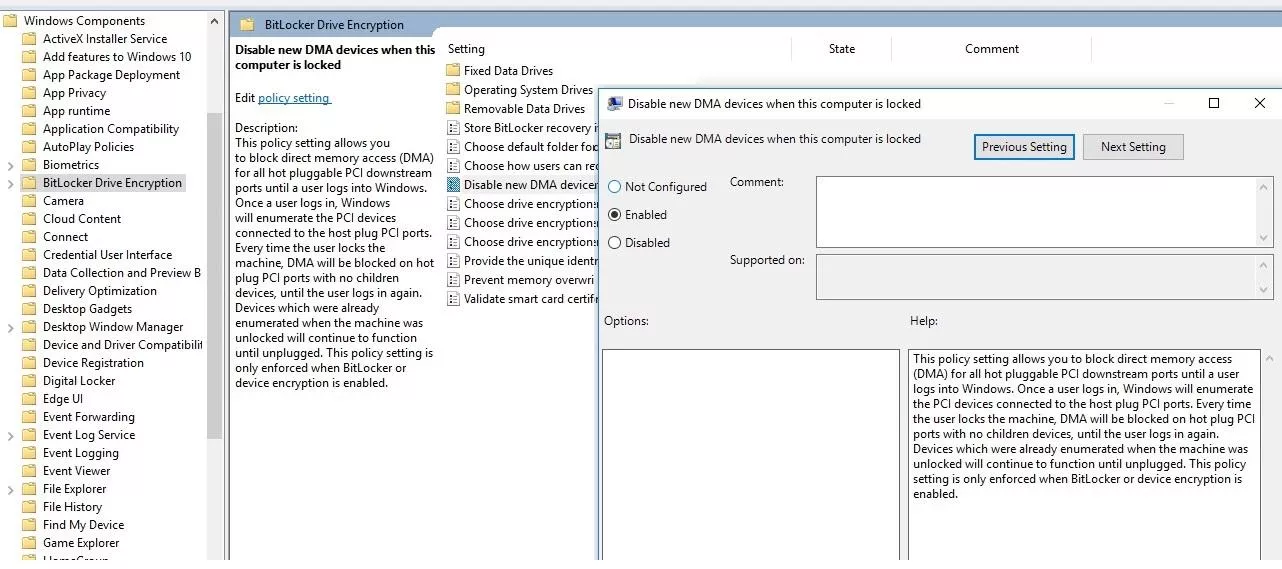Select the Connect tree item

(x=65, y=237)
